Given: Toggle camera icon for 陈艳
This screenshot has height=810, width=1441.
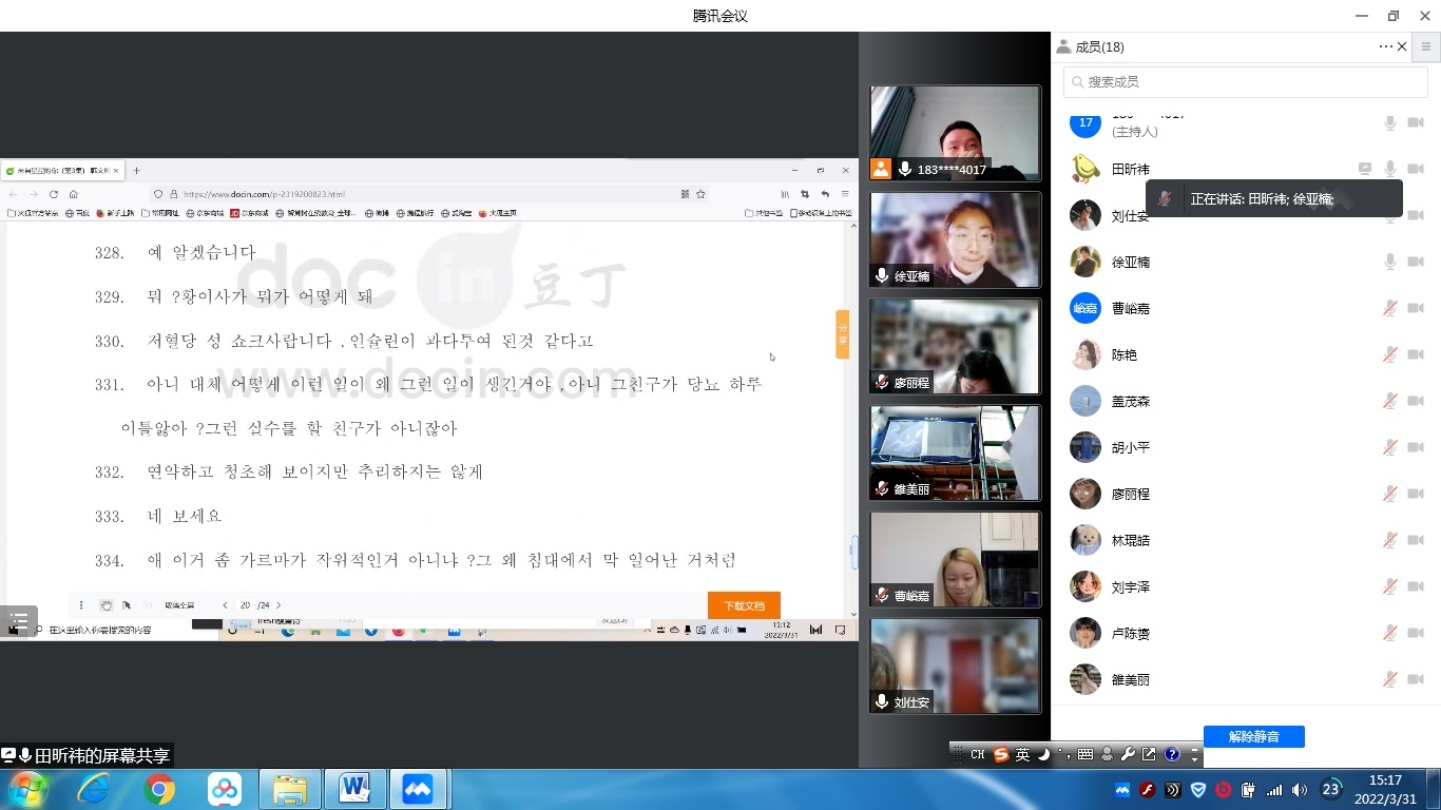Looking at the screenshot, I should [x=1415, y=355].
